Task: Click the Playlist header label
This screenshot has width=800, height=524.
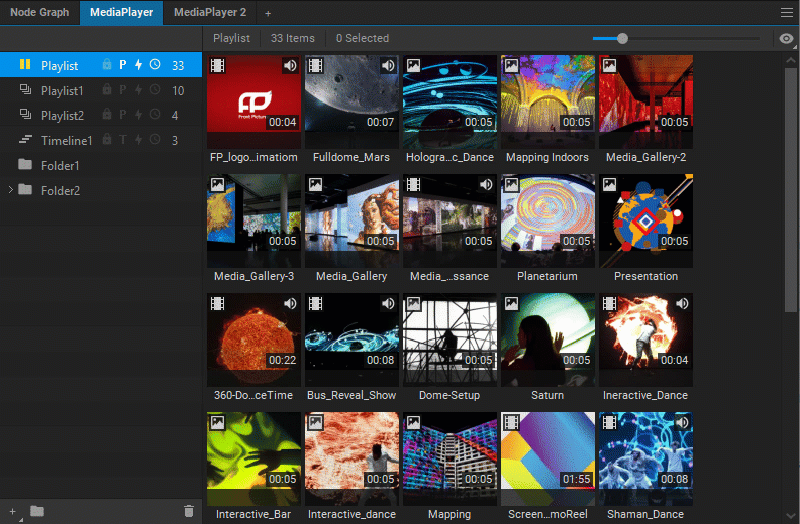Action: 231,38
